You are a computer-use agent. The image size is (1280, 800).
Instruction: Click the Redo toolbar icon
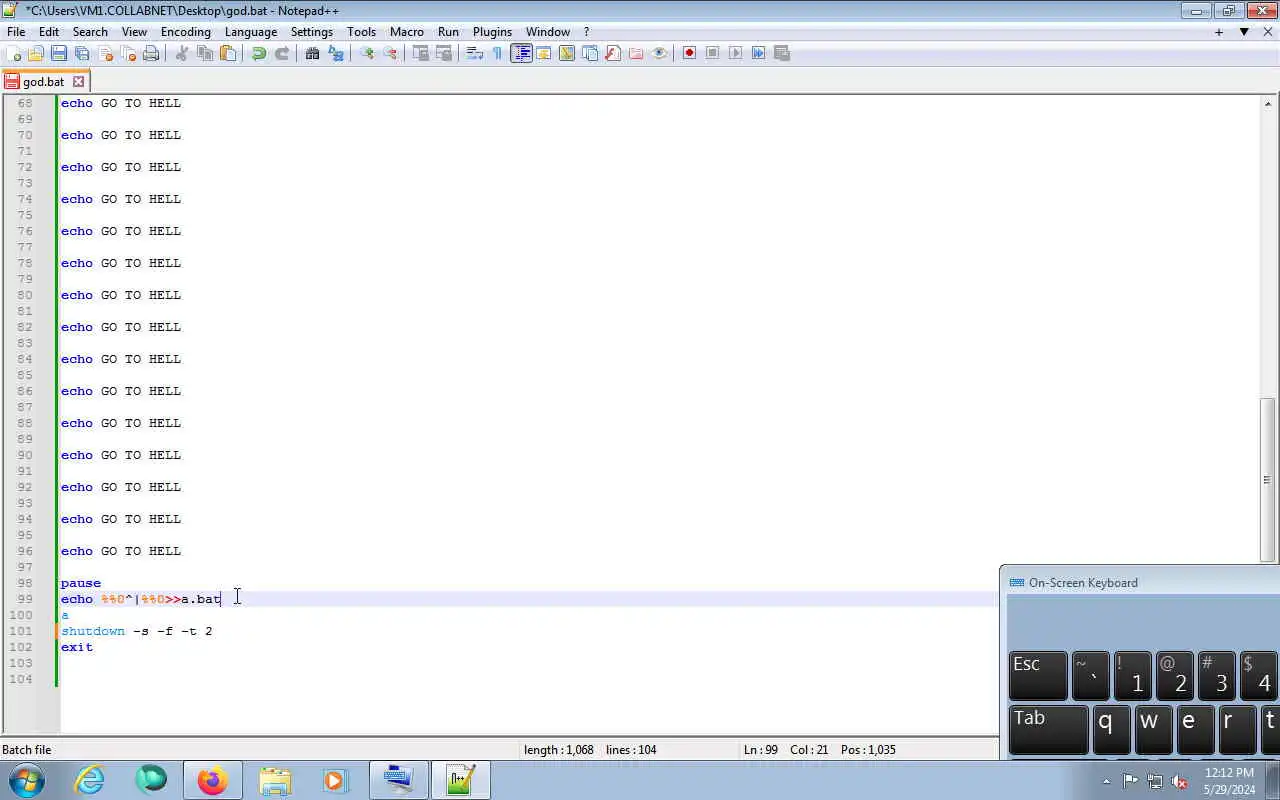click(282, 53)
